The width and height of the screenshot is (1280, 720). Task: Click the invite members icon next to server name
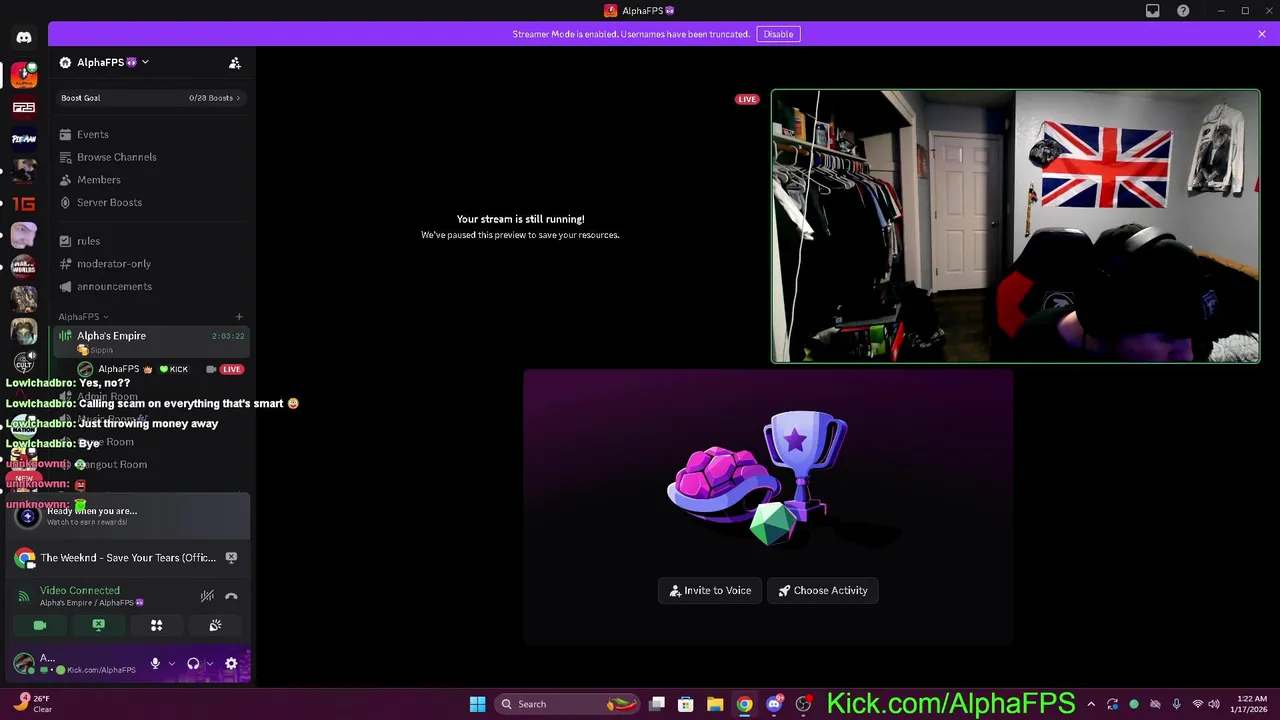coord(235,63)
